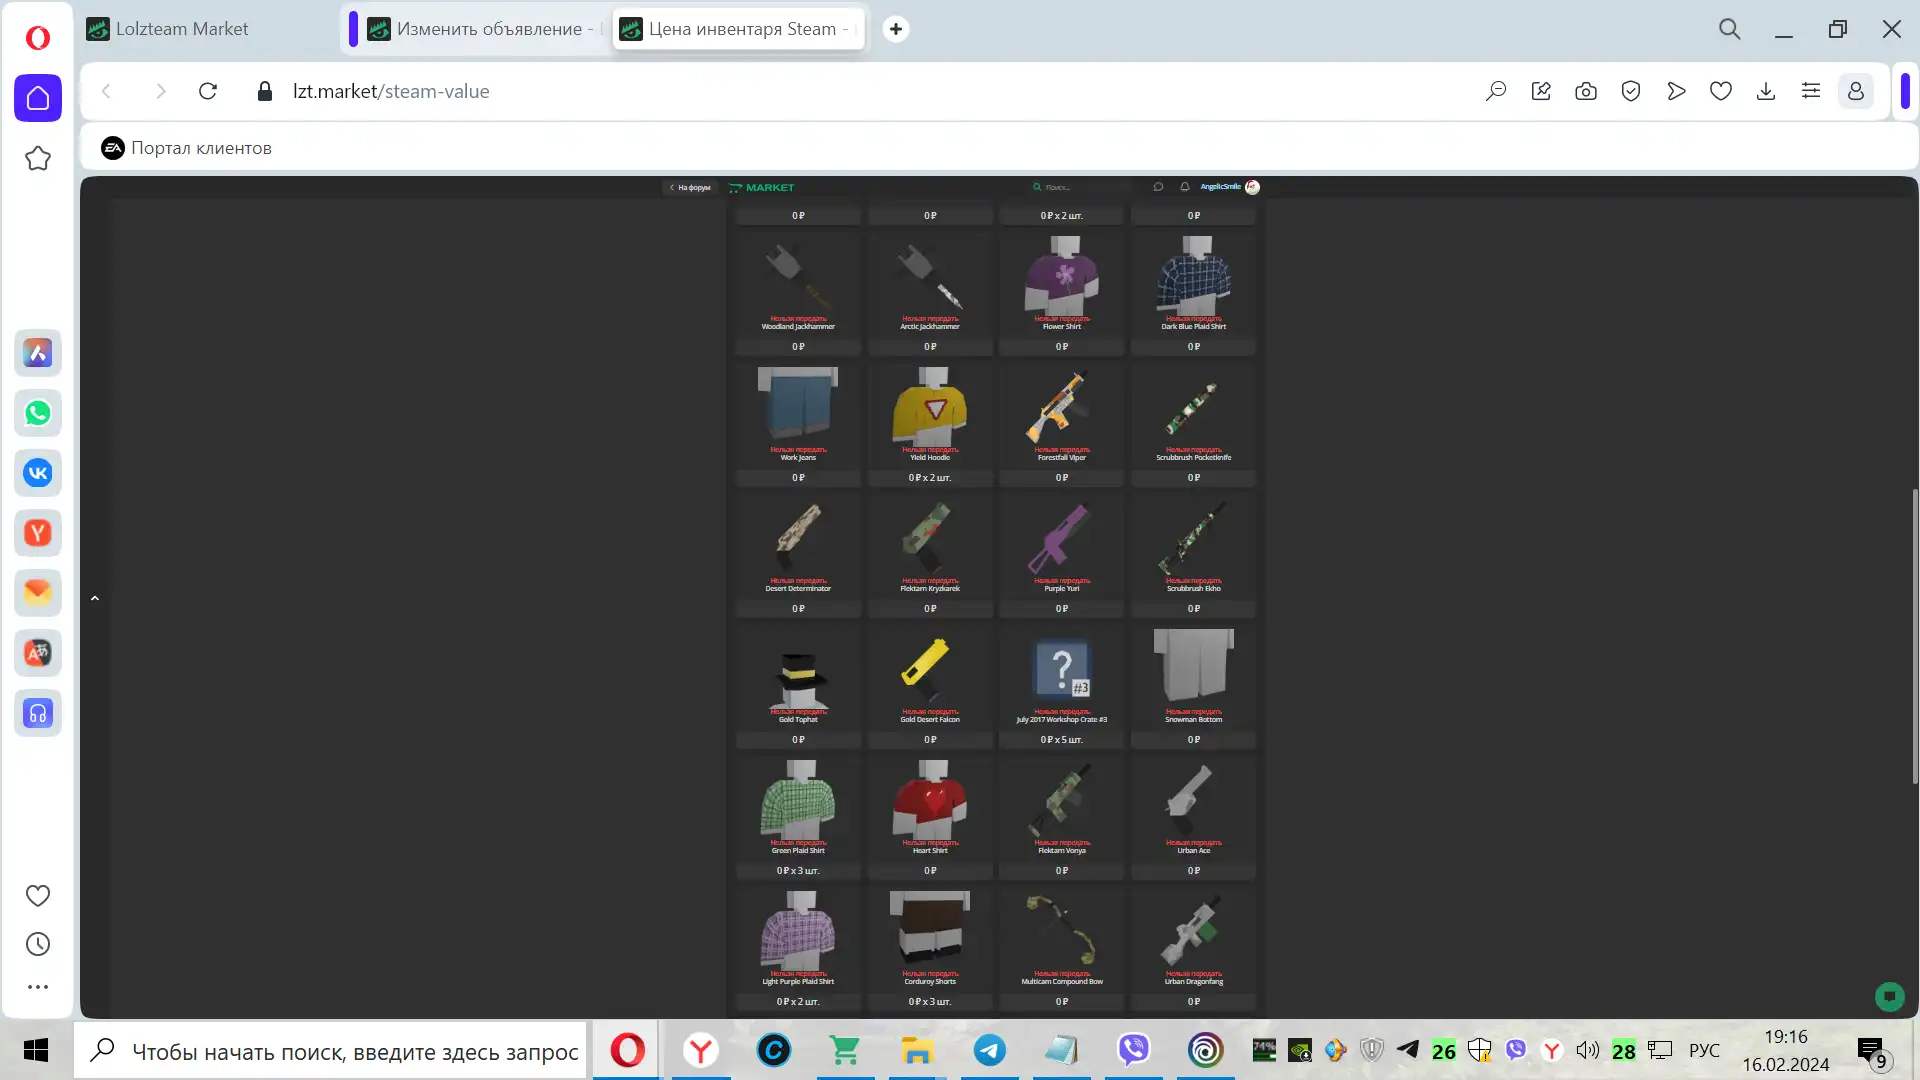
Task: Open snapshot camera tool in address bar
Action: [x=1586, y=91]
